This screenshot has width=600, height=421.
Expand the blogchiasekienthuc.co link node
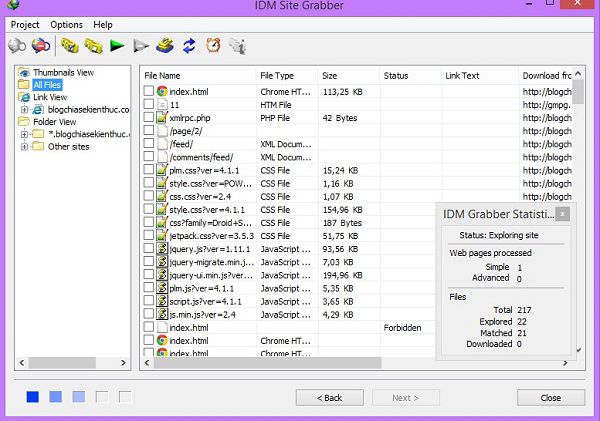pyautogui.click(x=24, y=109)
